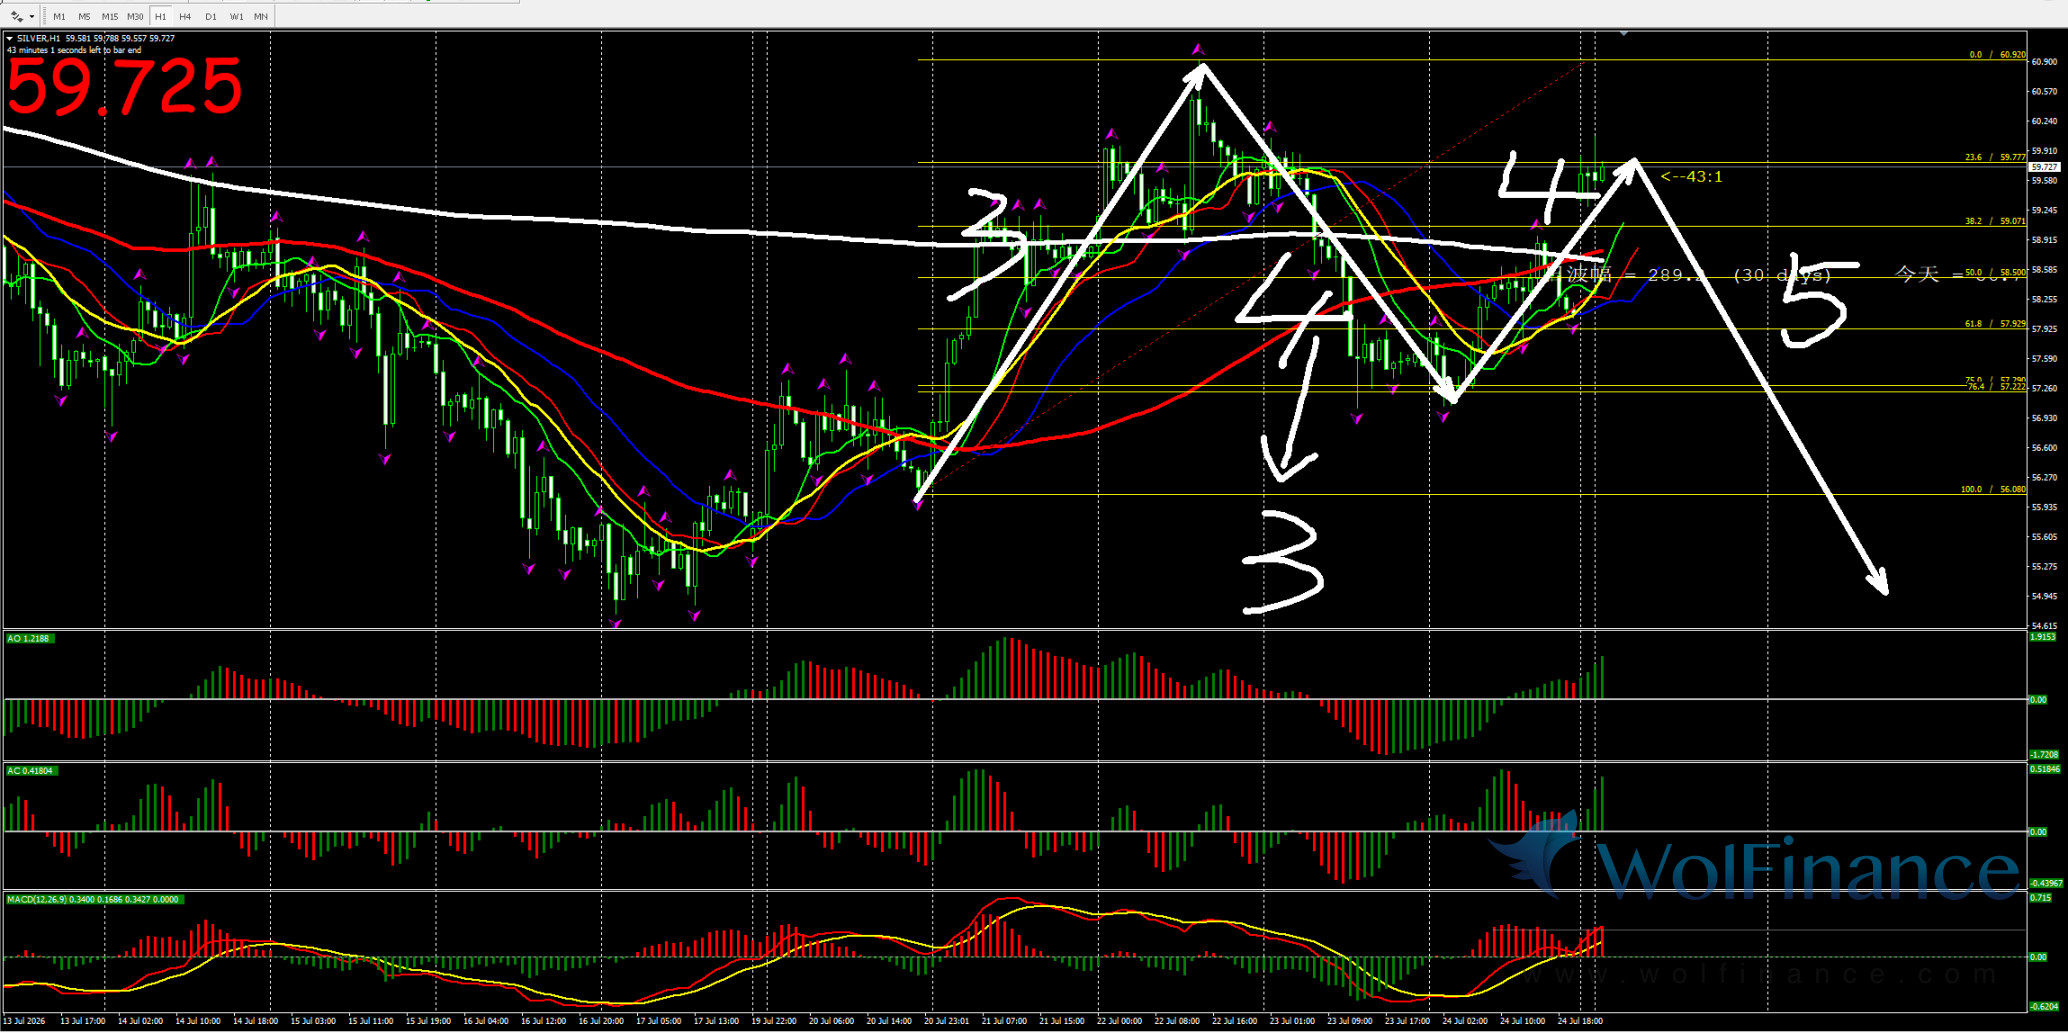Click the toolbar drag handle grip

[44, 16]
